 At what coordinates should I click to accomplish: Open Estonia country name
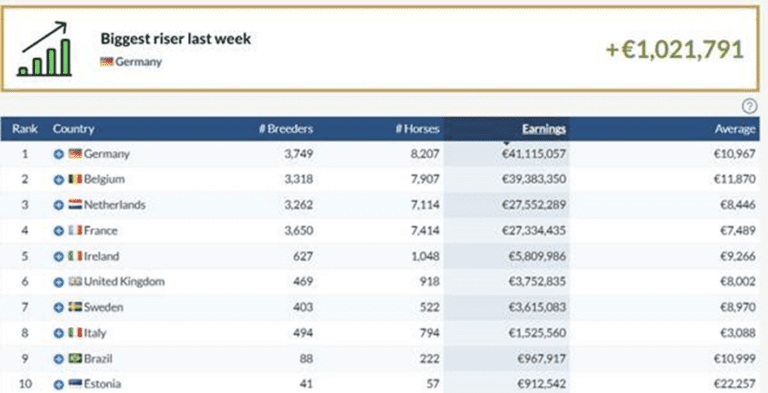pyautogui.click(x=102, y=385)
